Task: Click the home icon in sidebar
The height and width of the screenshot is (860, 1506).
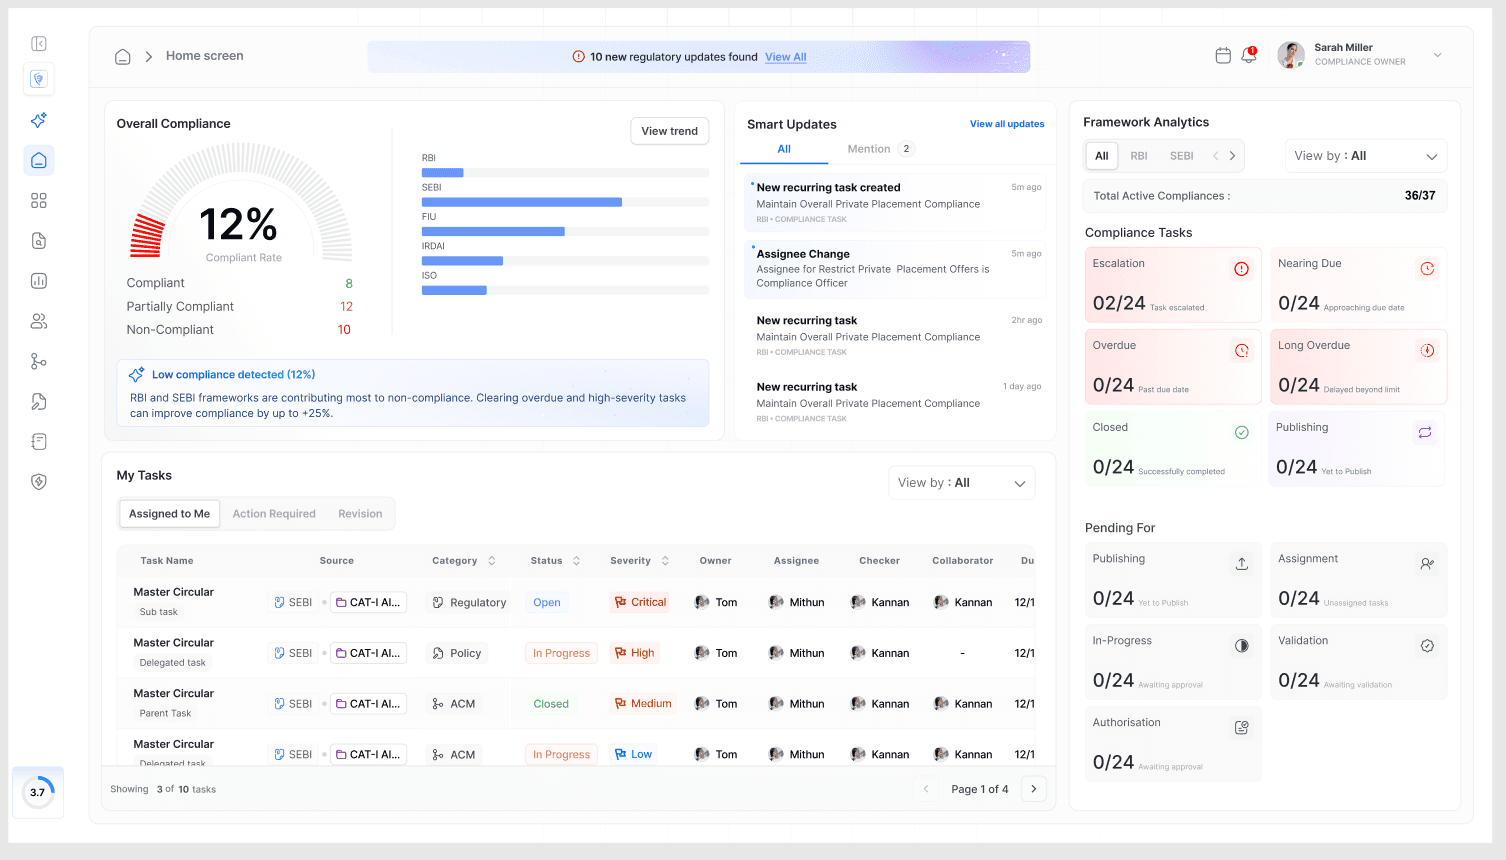Action: (39, 160)
